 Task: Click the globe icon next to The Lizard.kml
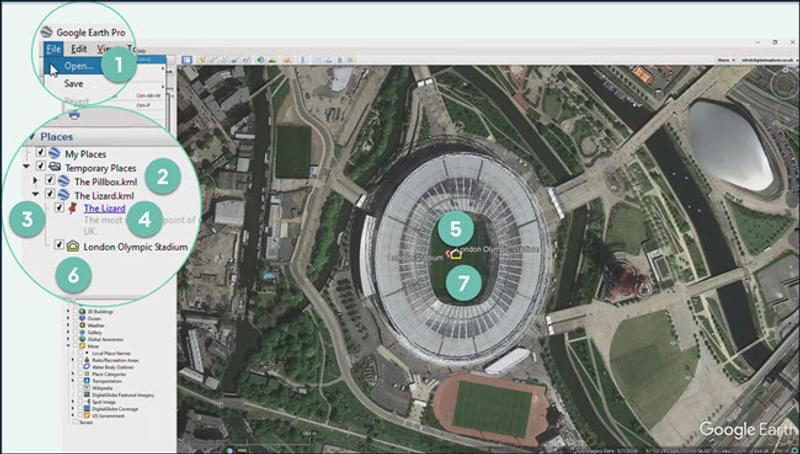point(65,196)
